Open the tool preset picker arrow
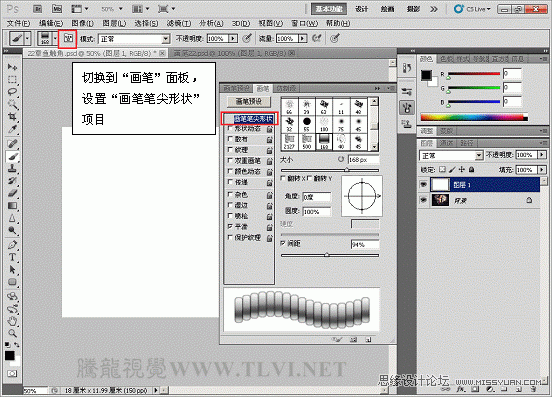This screenshot has height=397, width=552. (27, 38)
